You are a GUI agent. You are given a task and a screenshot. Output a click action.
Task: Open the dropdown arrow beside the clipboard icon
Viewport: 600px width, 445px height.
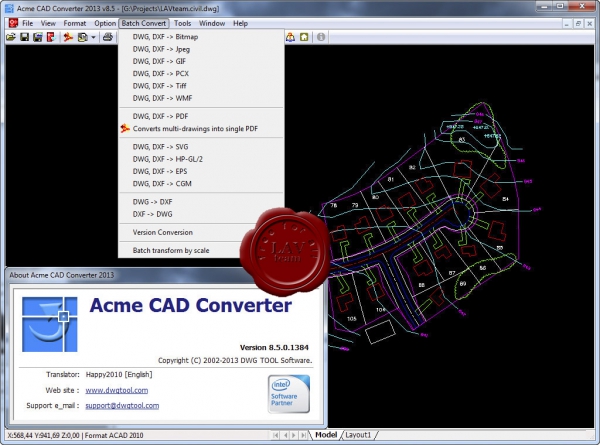pyautogui.click(x=93, y=37)
